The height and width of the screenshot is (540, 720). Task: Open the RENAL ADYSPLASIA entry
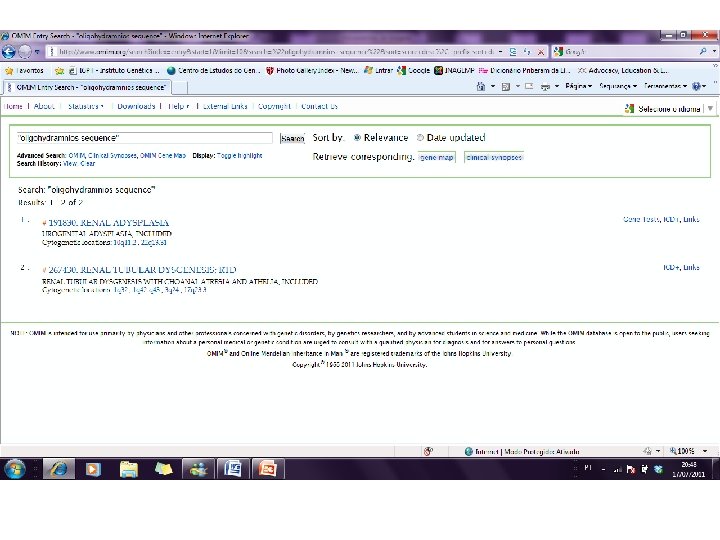[x=108, y=223]
